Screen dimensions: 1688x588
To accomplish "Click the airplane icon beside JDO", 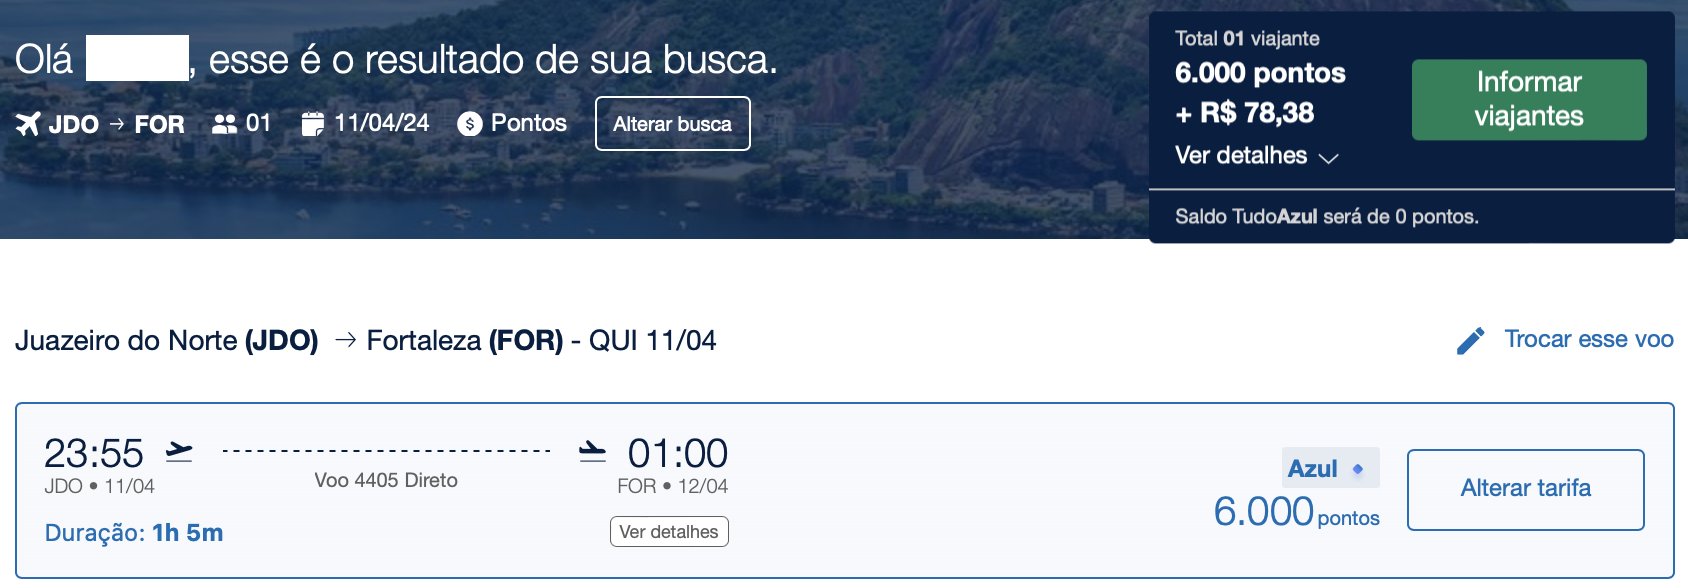I will (28, 124).
